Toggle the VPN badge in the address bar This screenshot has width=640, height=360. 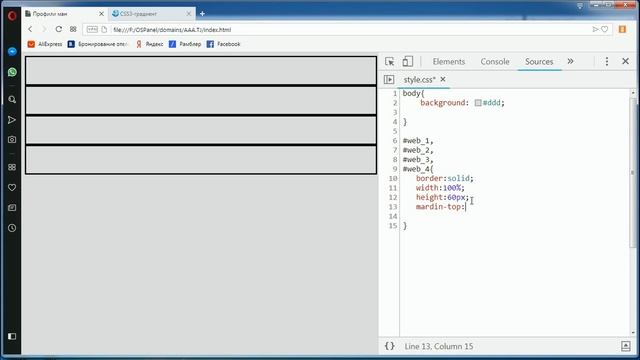tap(92, 29)
